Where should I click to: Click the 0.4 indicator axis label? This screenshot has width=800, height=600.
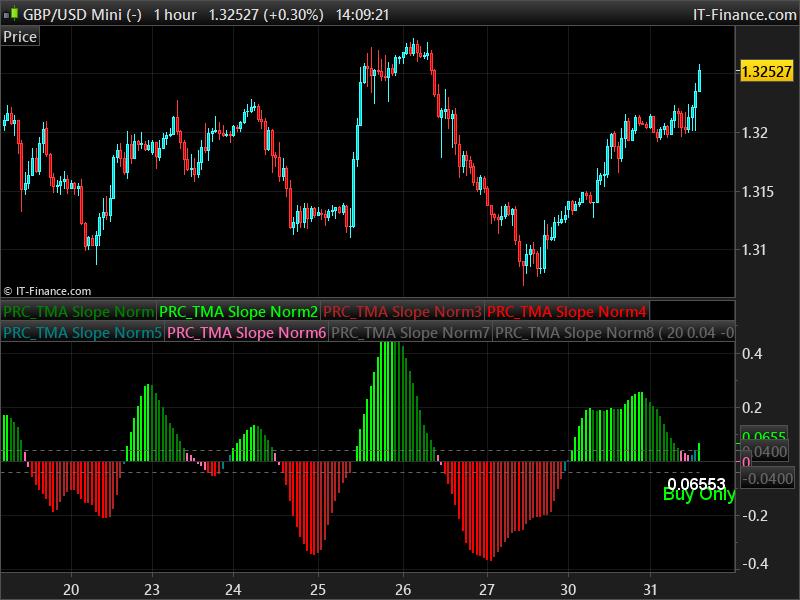(752, 354)
